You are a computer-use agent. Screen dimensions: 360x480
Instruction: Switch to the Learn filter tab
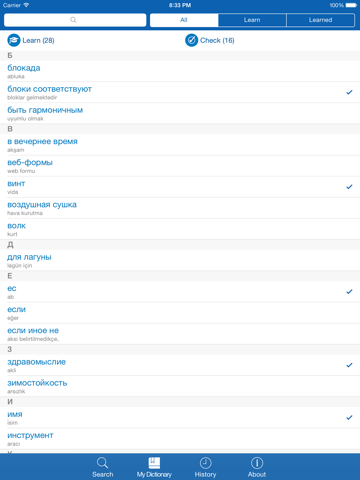tap(252, 20)
